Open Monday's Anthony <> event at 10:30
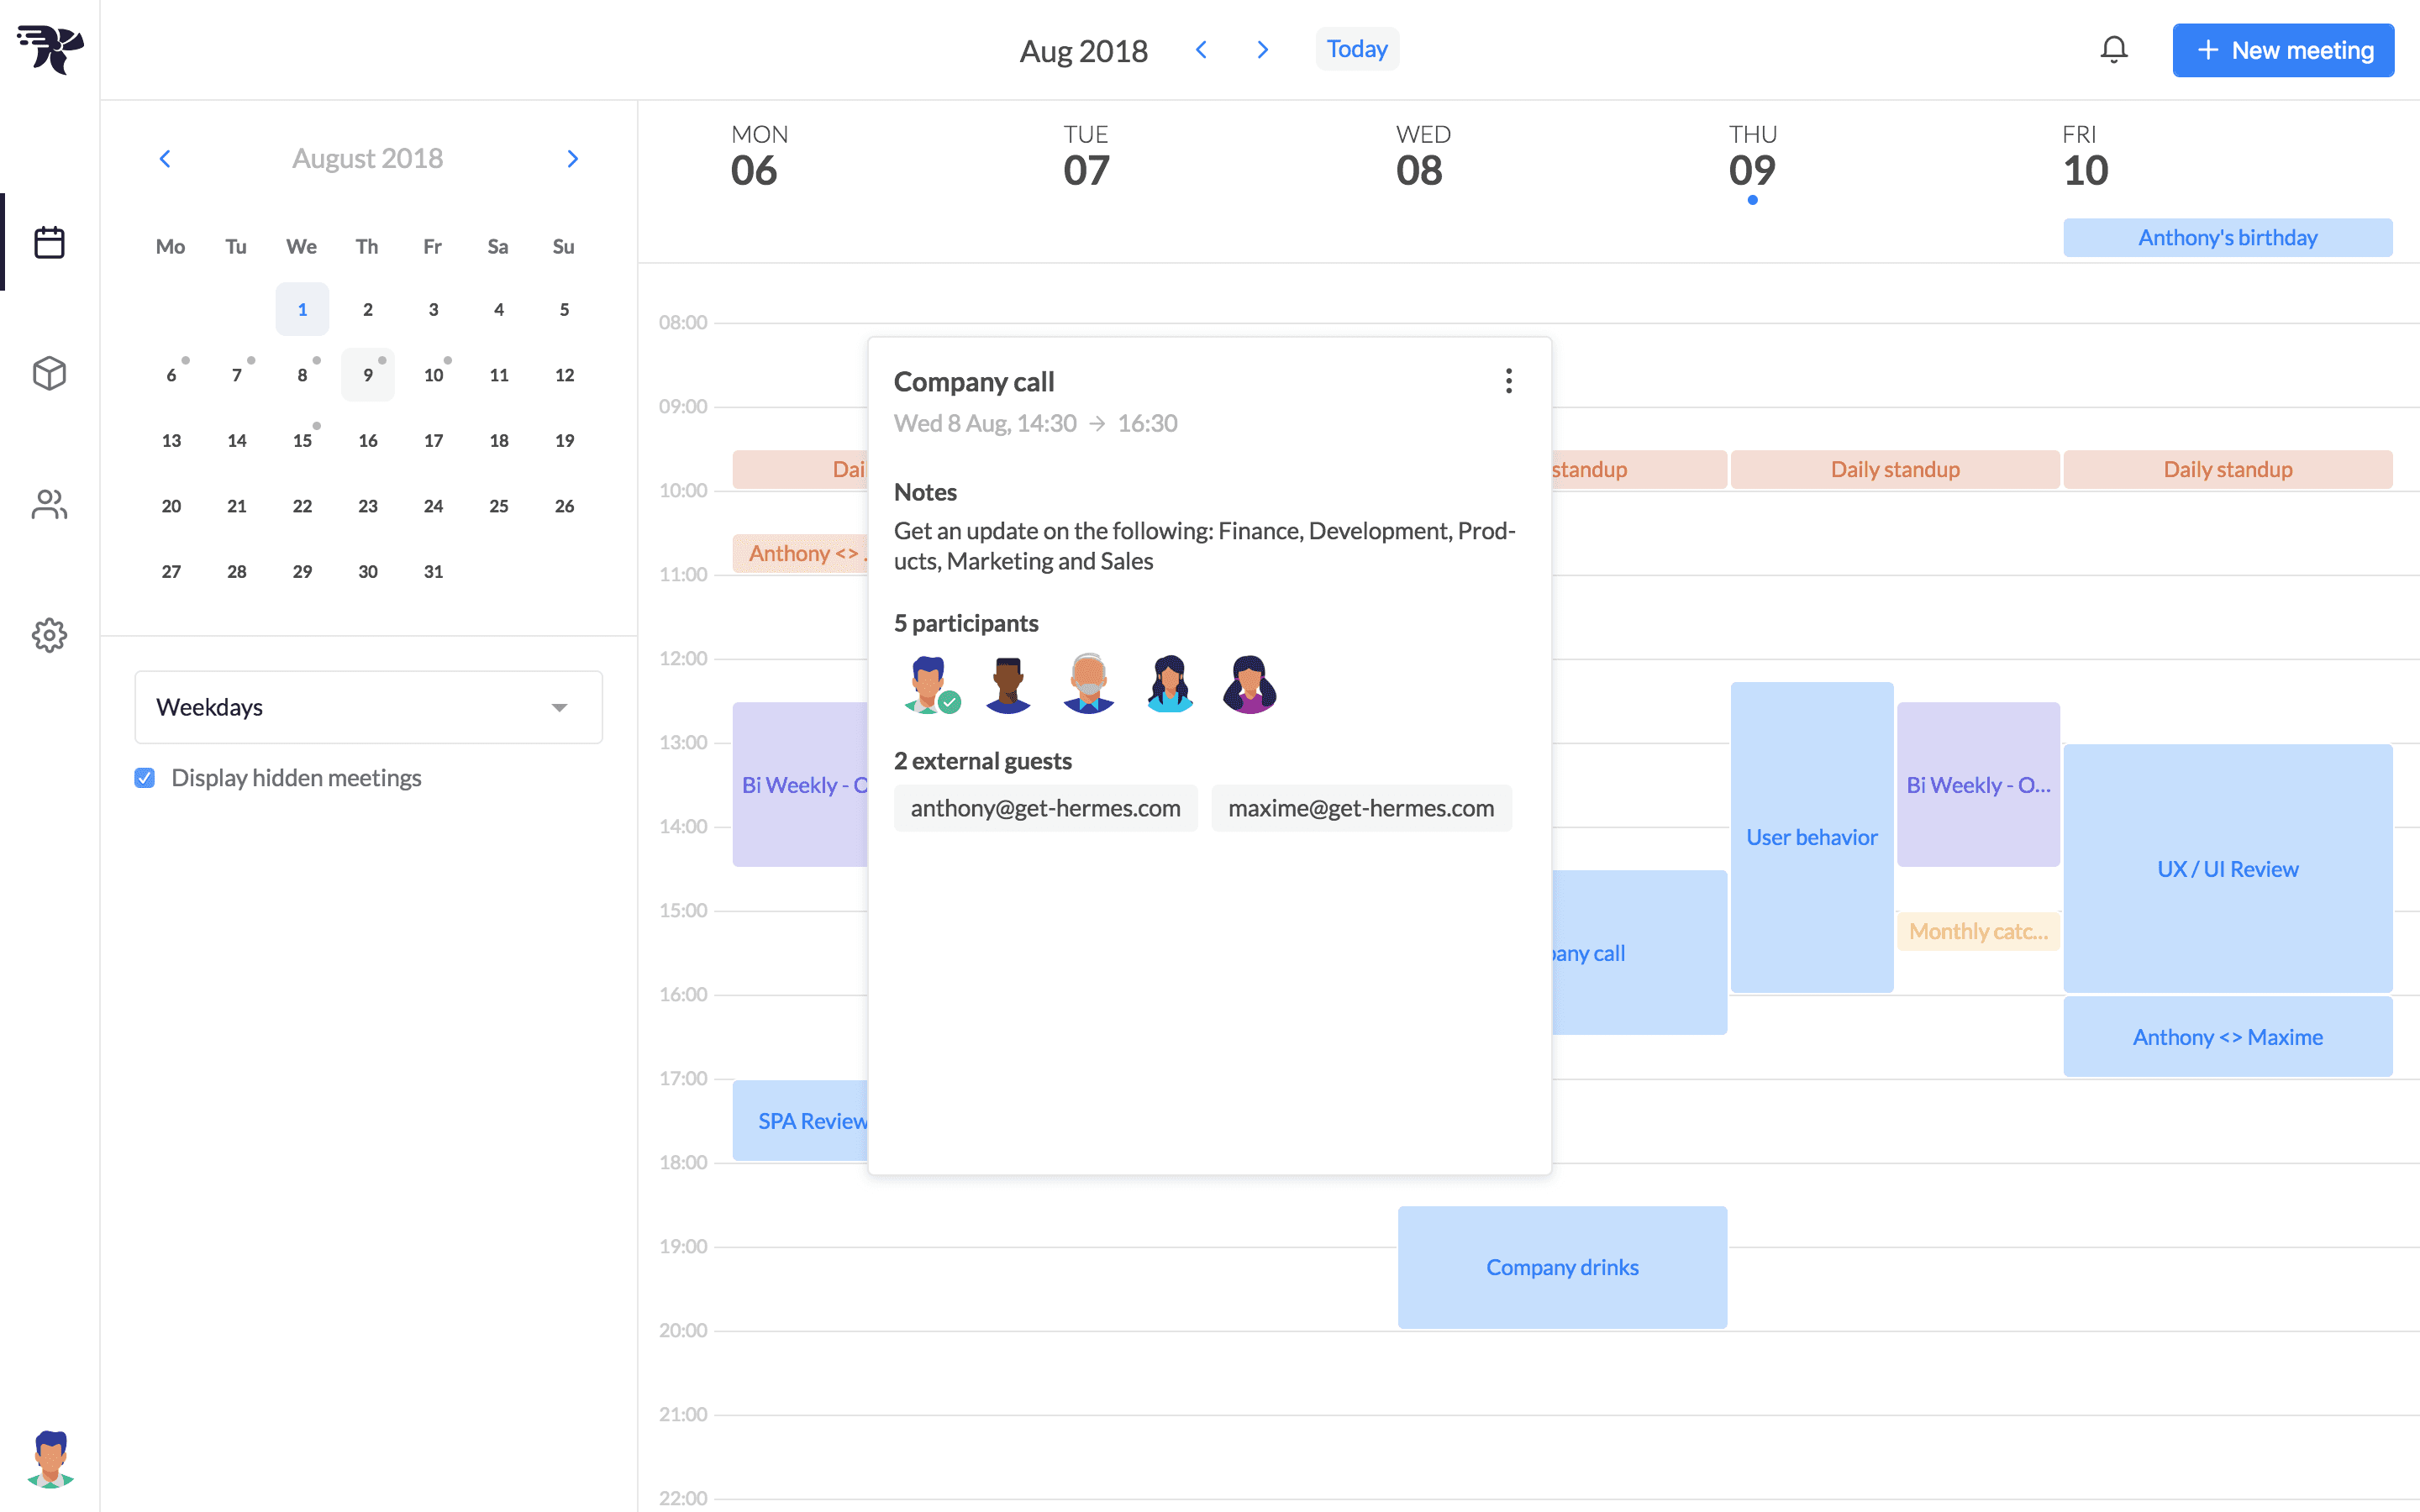2420x1512 pixels. (x=800, y=553)
